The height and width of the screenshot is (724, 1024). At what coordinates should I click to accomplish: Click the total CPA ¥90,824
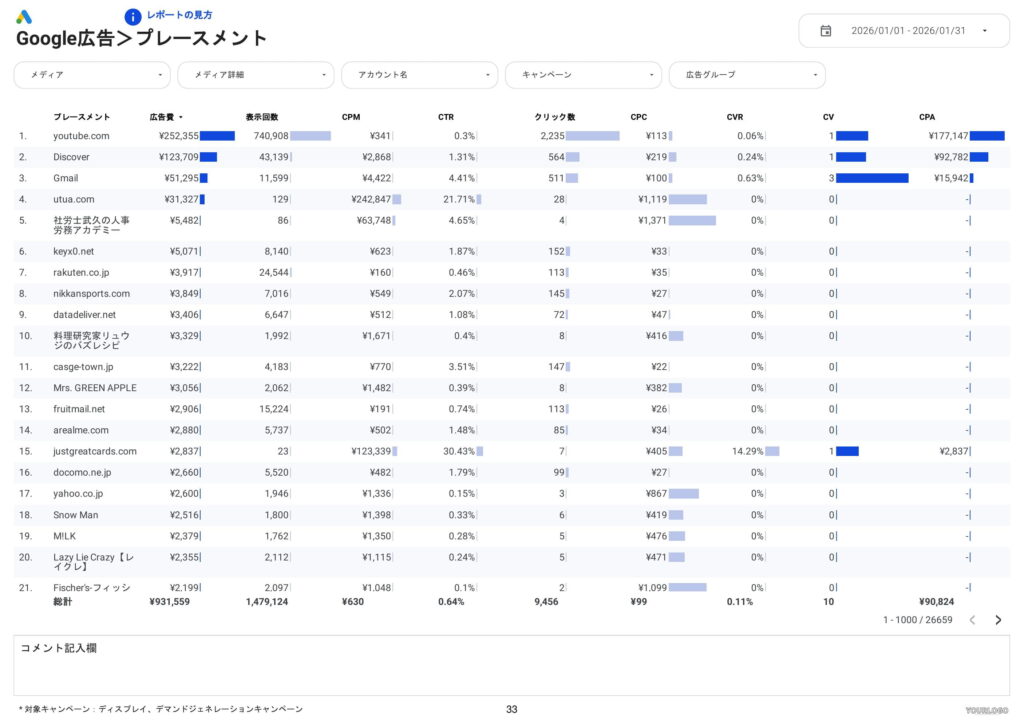[936, 602]
